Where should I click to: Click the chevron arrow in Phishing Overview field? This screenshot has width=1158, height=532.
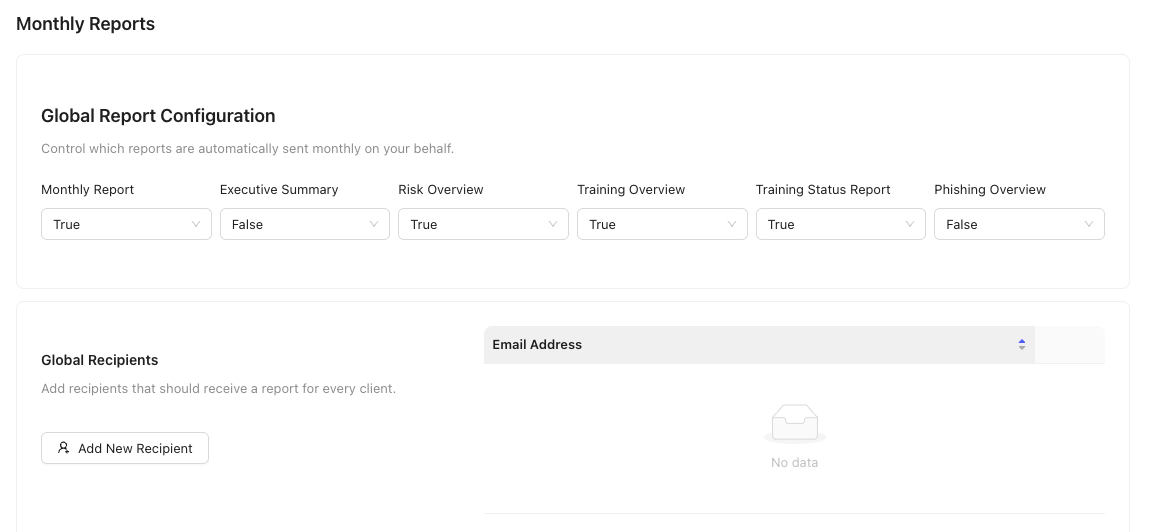pos(1089,225)
